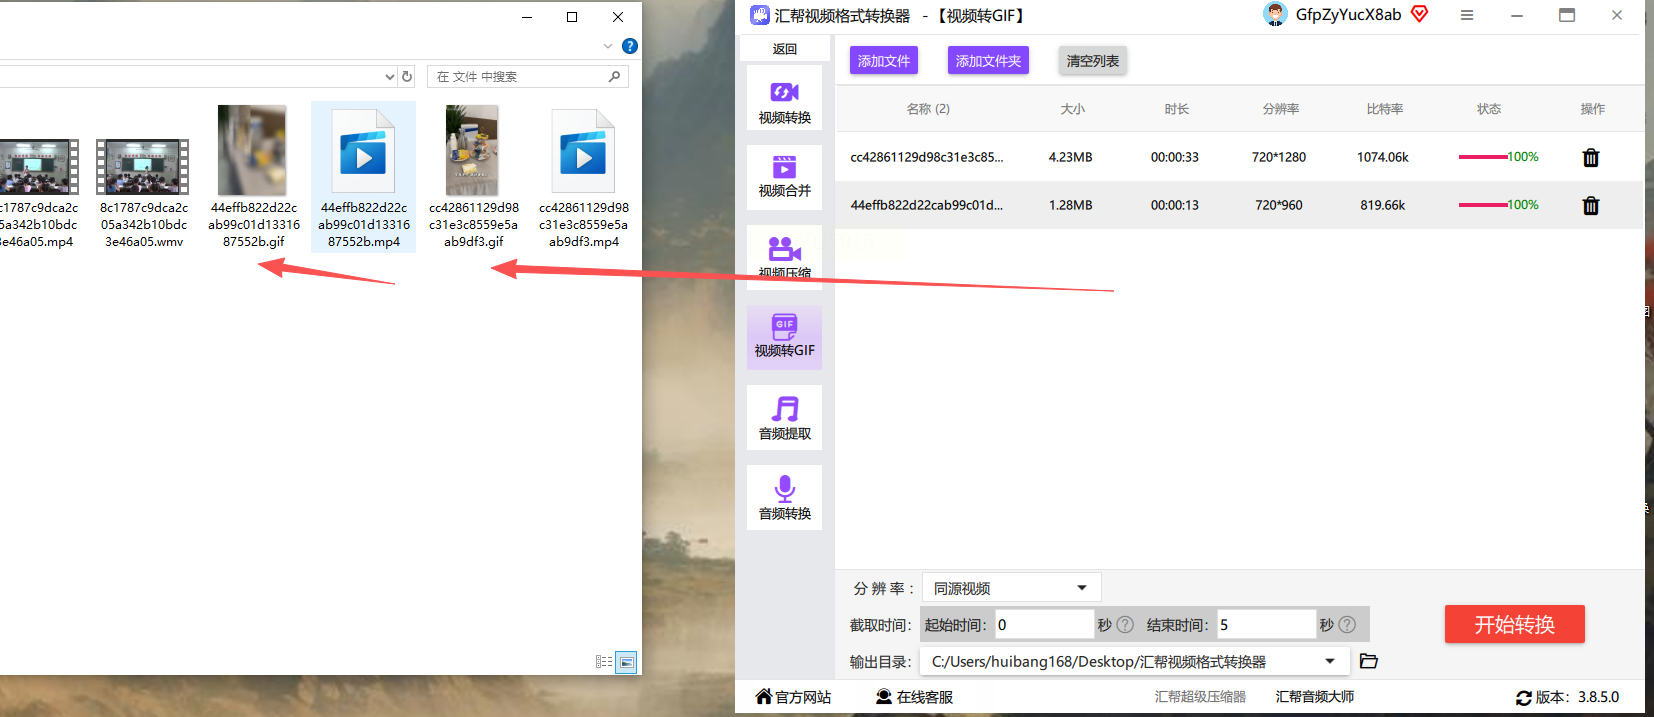Refresh the File Explorer address bar

pos(407,76)
